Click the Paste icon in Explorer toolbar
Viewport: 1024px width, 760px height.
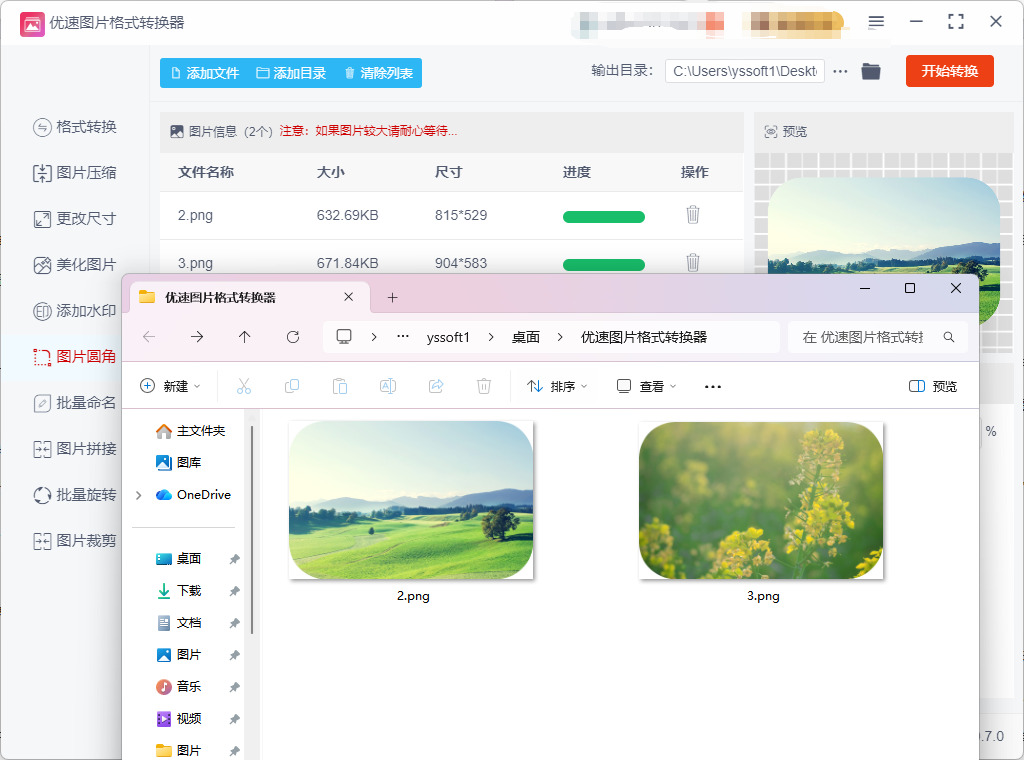[340, 387]
